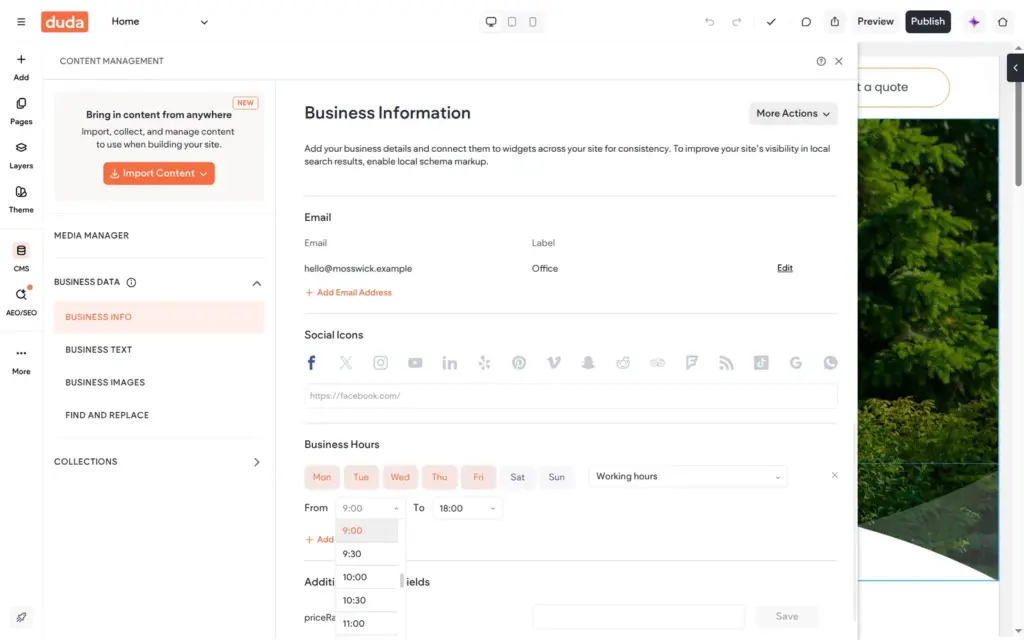Select the YouTube social icon
This screenshot has width=1024, height=640.
415,362
